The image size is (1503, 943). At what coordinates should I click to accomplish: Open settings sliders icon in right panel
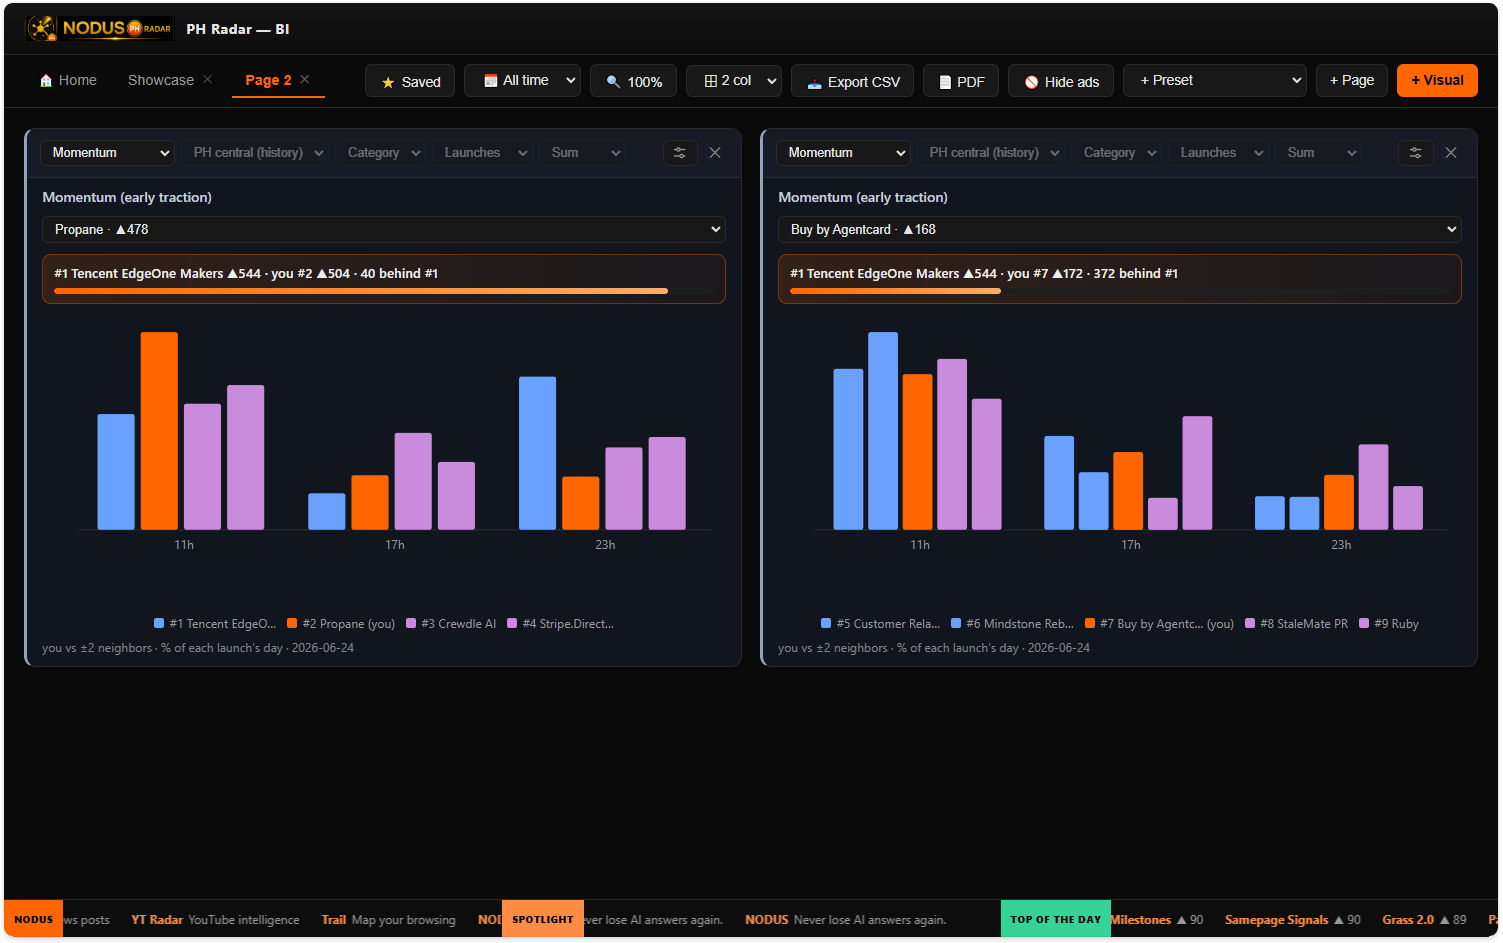coord(1416,153)
